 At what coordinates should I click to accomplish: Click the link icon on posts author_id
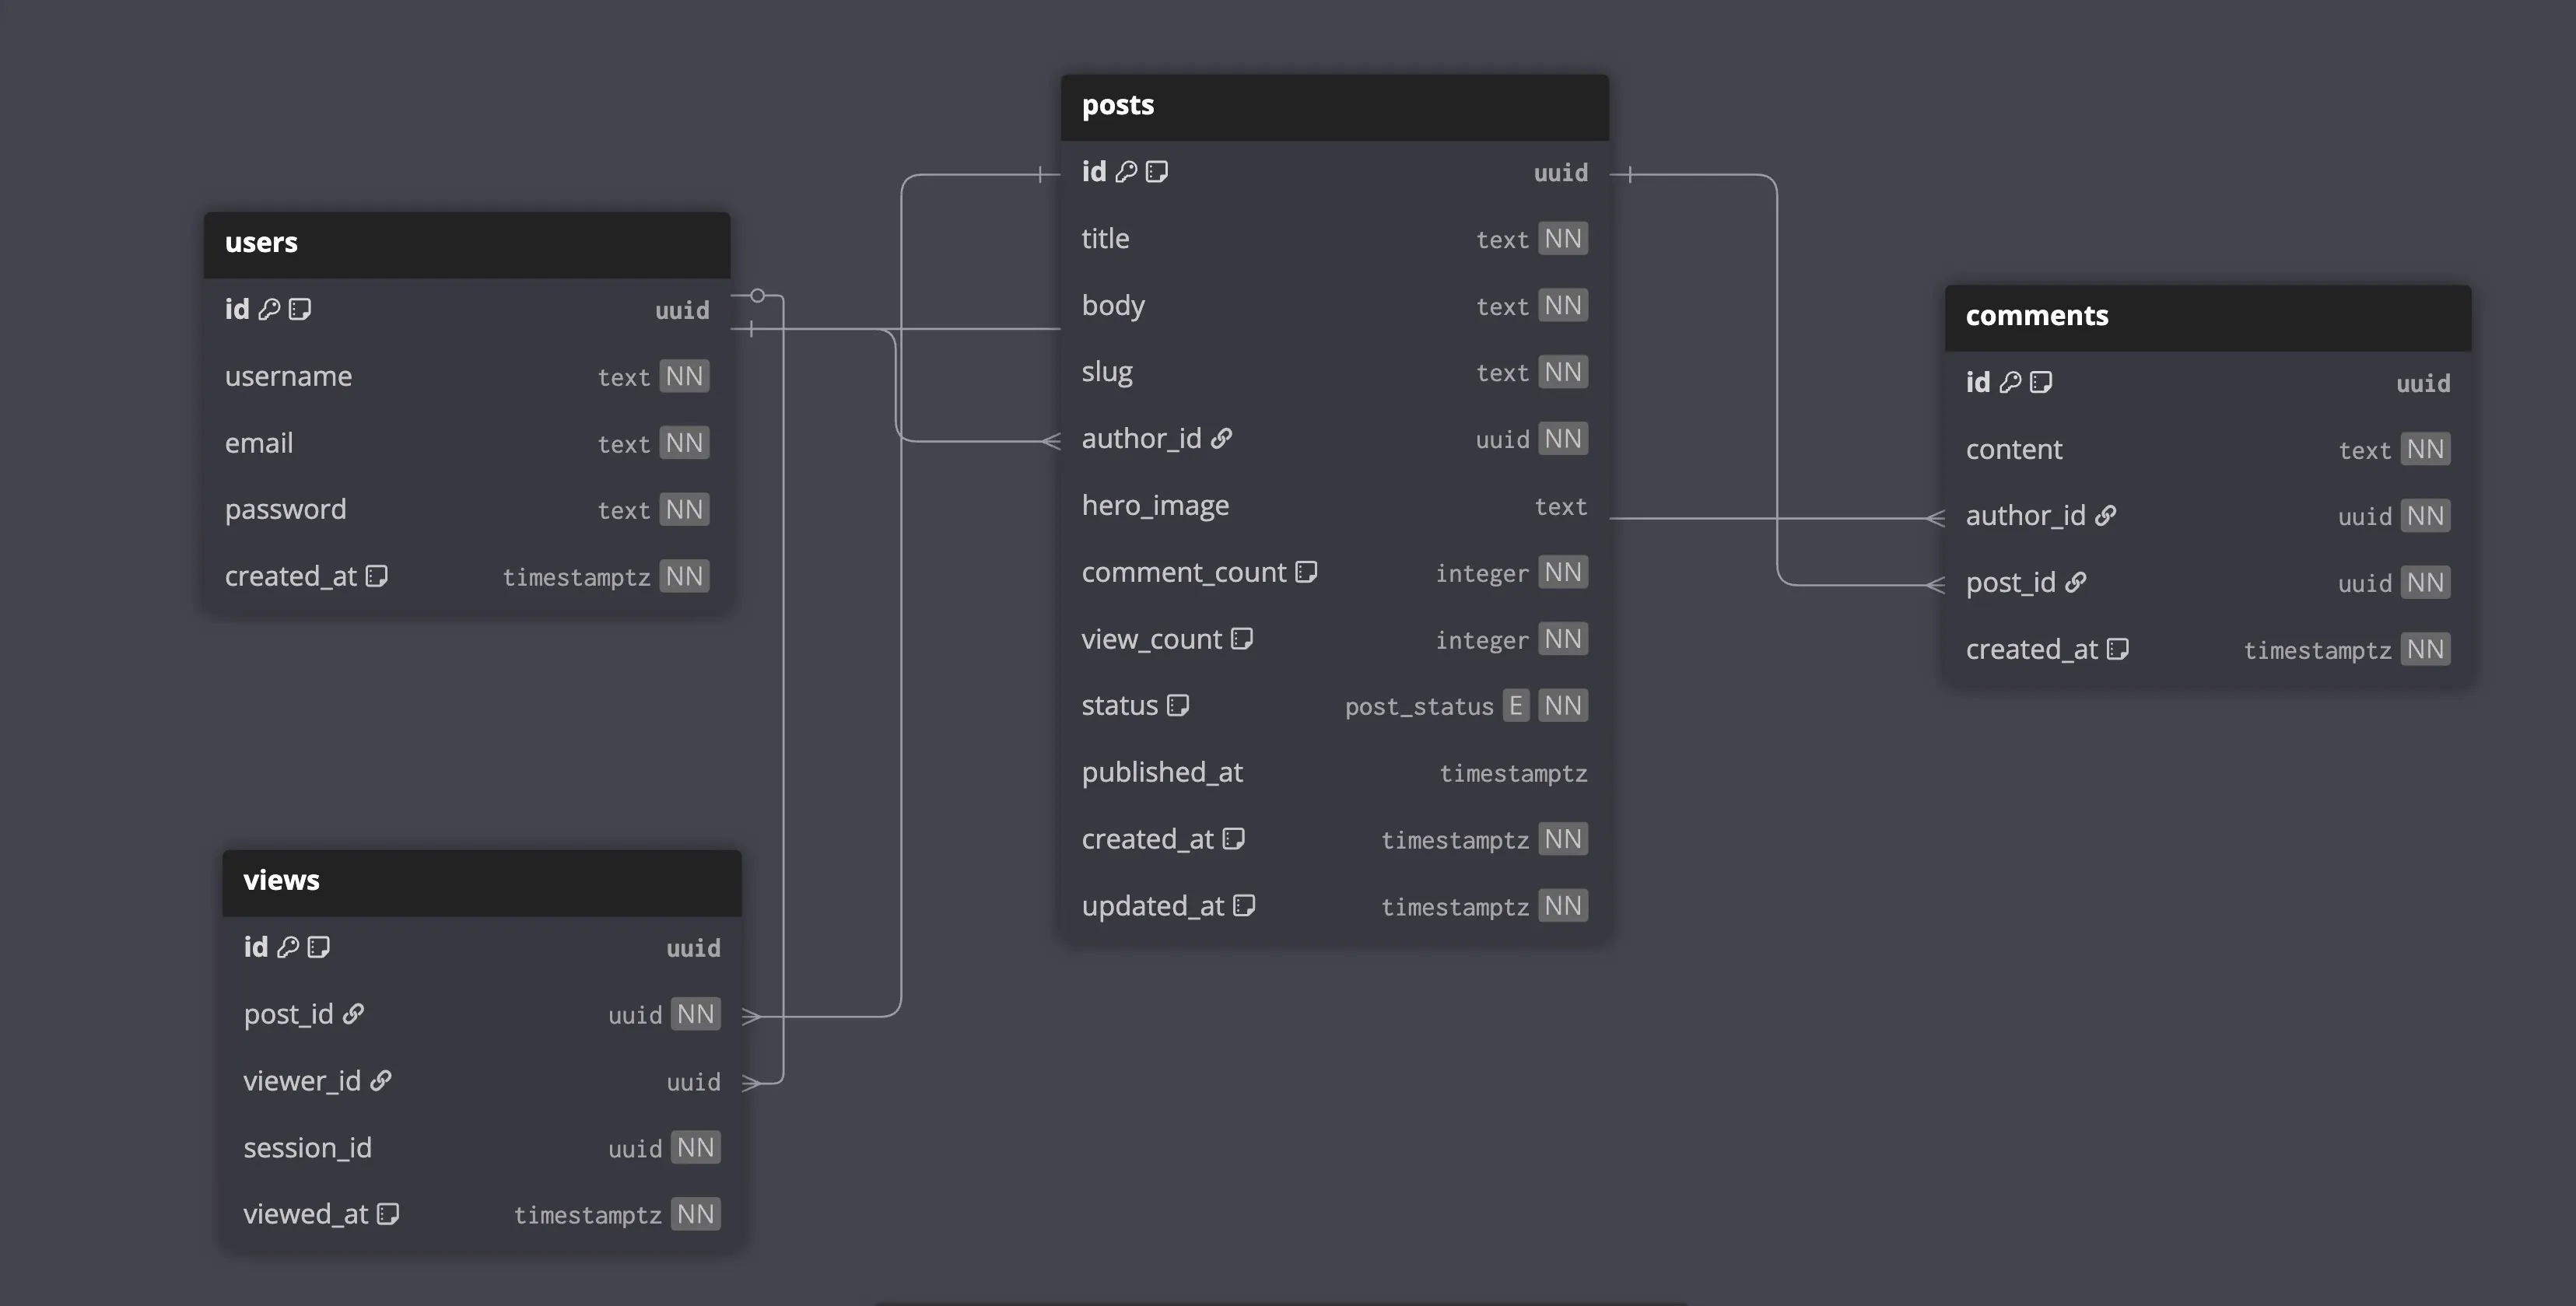click(1221, 438)
